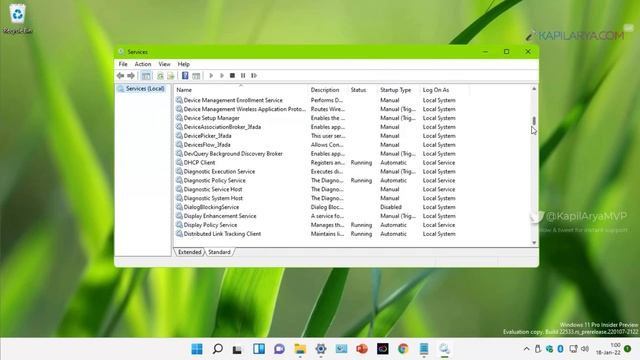The height and width of the screenshot is (360, 640).
Task: Select Services (Local) in console tree
Action: click(x=141, y=89)
